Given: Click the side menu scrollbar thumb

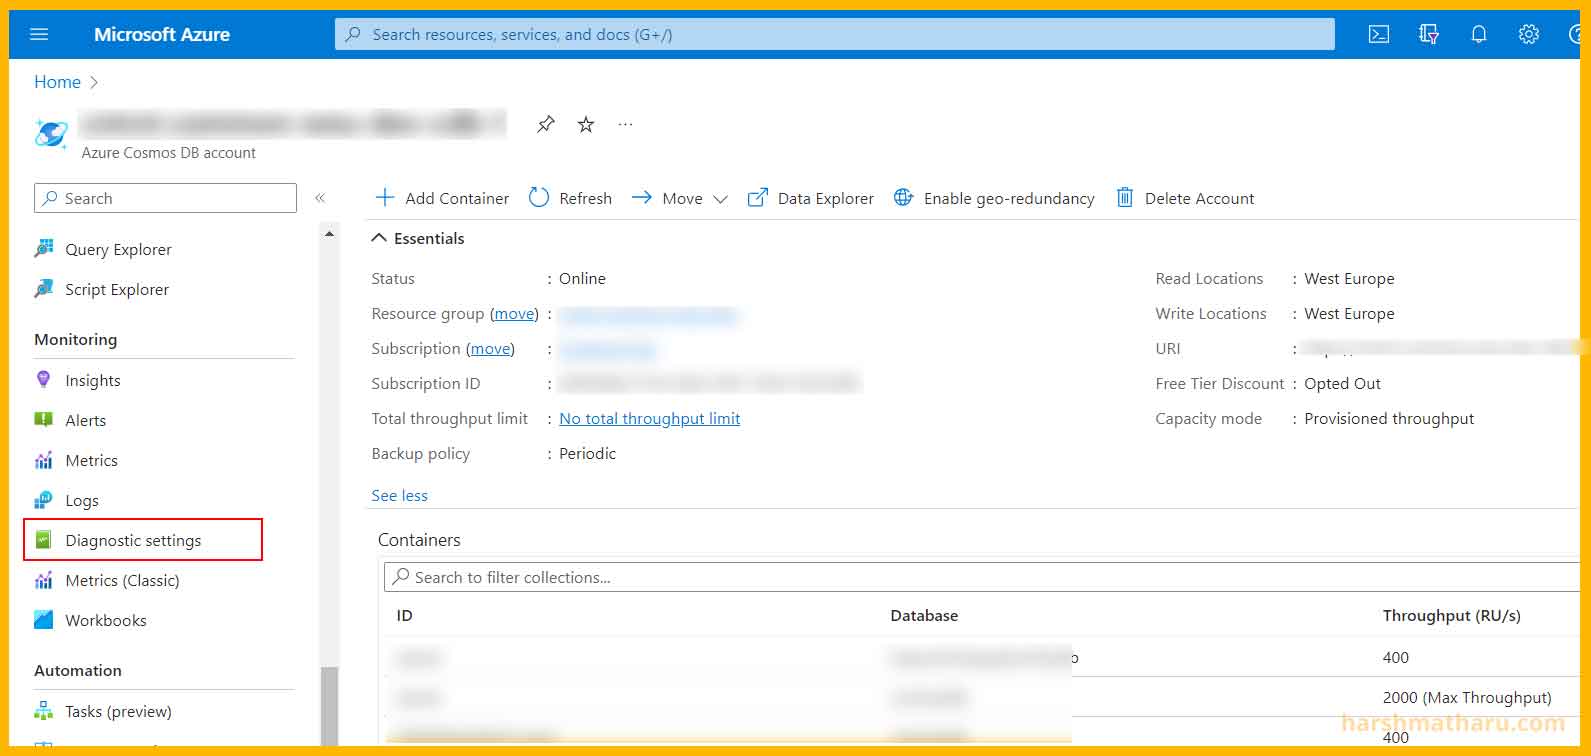Looking at the screenshot, I should point(329,706).
